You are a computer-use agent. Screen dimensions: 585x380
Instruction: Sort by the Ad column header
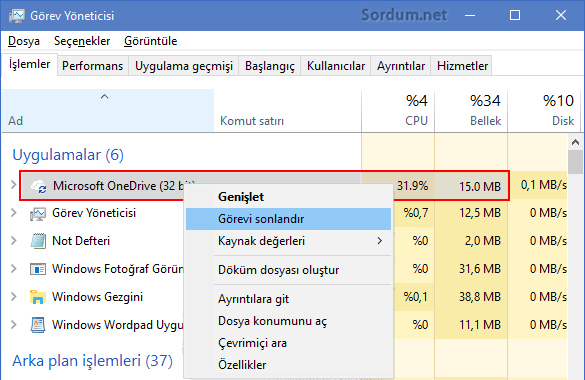pyautogui.click(x=108, y=110)
